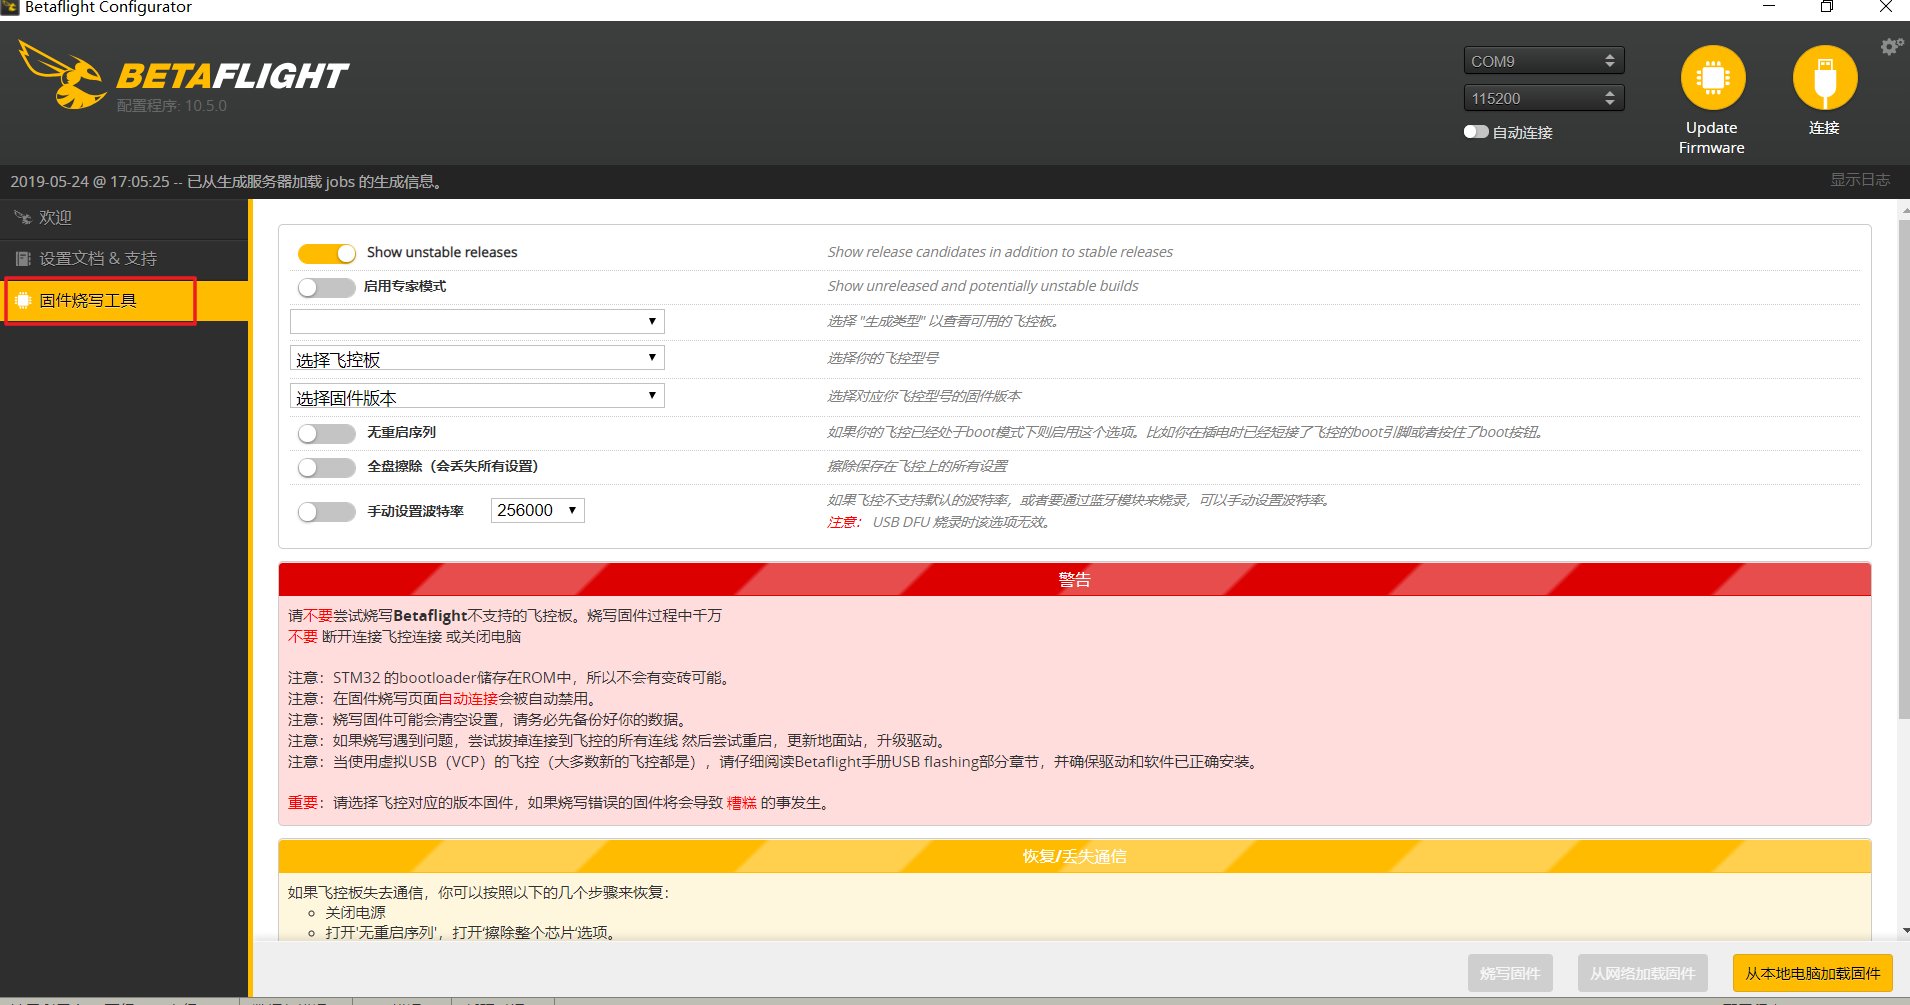Open the settings gear in top right corner
This screenshot has width=1910, height=1005.
(x=1889, y=45)
